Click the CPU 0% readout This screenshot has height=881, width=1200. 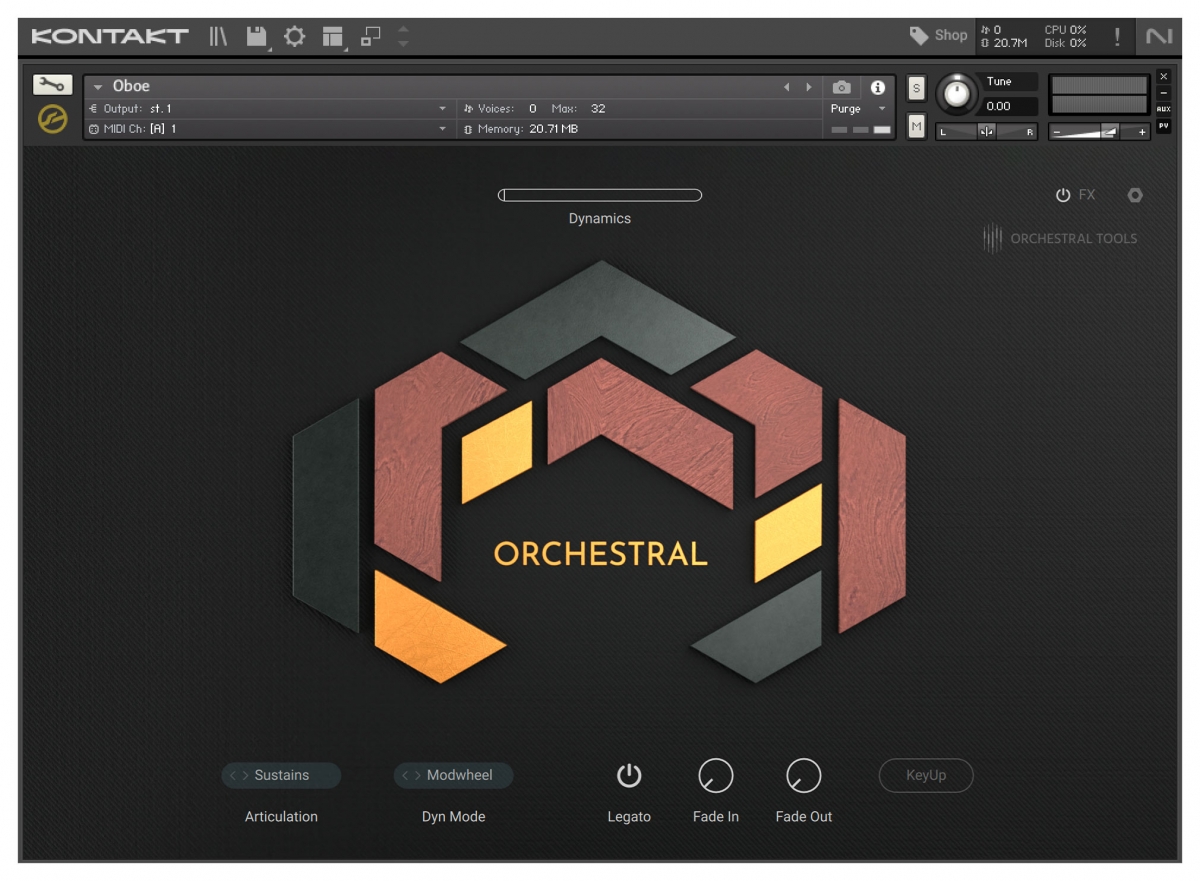tap(1065, 30)
